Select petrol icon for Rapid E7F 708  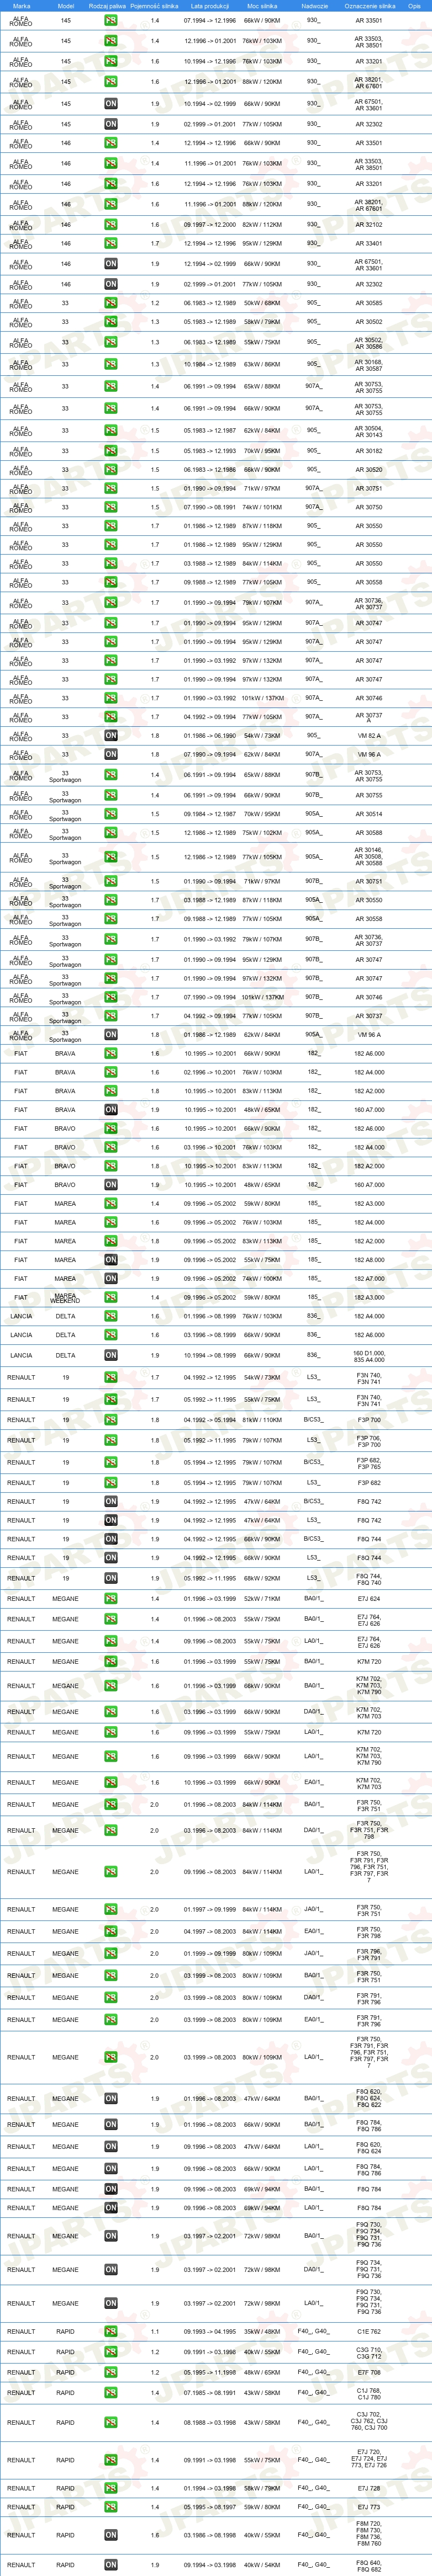[x=111, y=2372]
